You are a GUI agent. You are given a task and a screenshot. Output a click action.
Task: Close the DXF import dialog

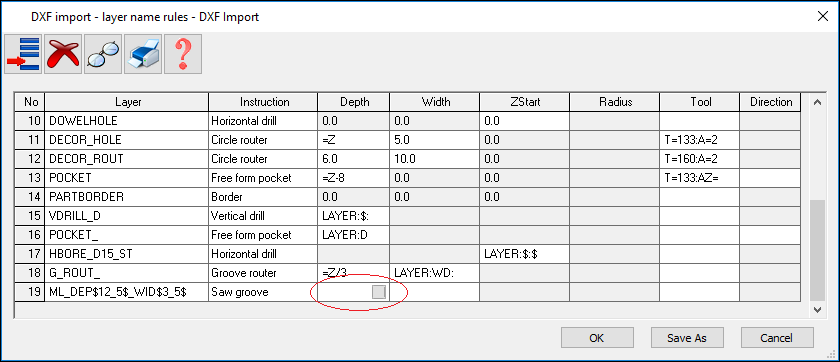click(823, 16)
